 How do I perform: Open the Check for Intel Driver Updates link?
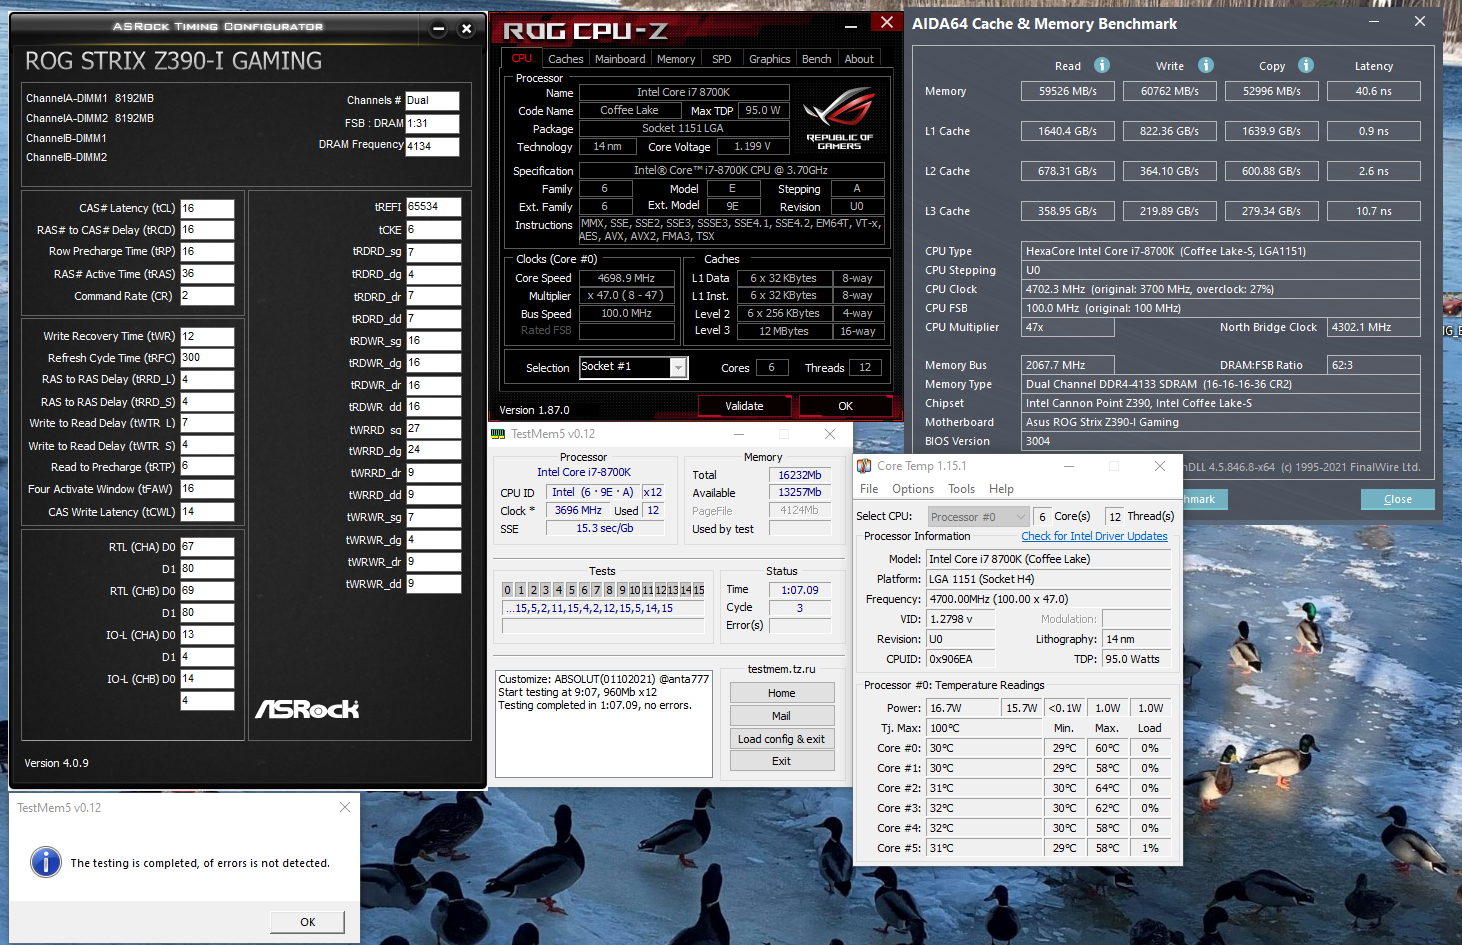[1094, 536]
